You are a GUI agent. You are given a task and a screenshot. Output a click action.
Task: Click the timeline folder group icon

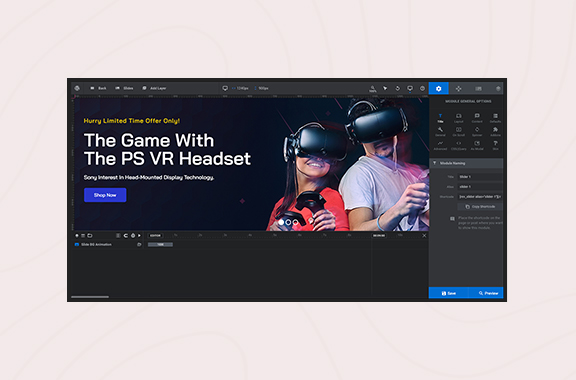point(90,236)
